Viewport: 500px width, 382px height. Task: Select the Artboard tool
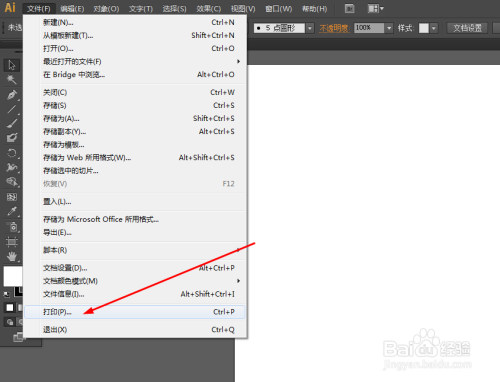coord(12,242)
